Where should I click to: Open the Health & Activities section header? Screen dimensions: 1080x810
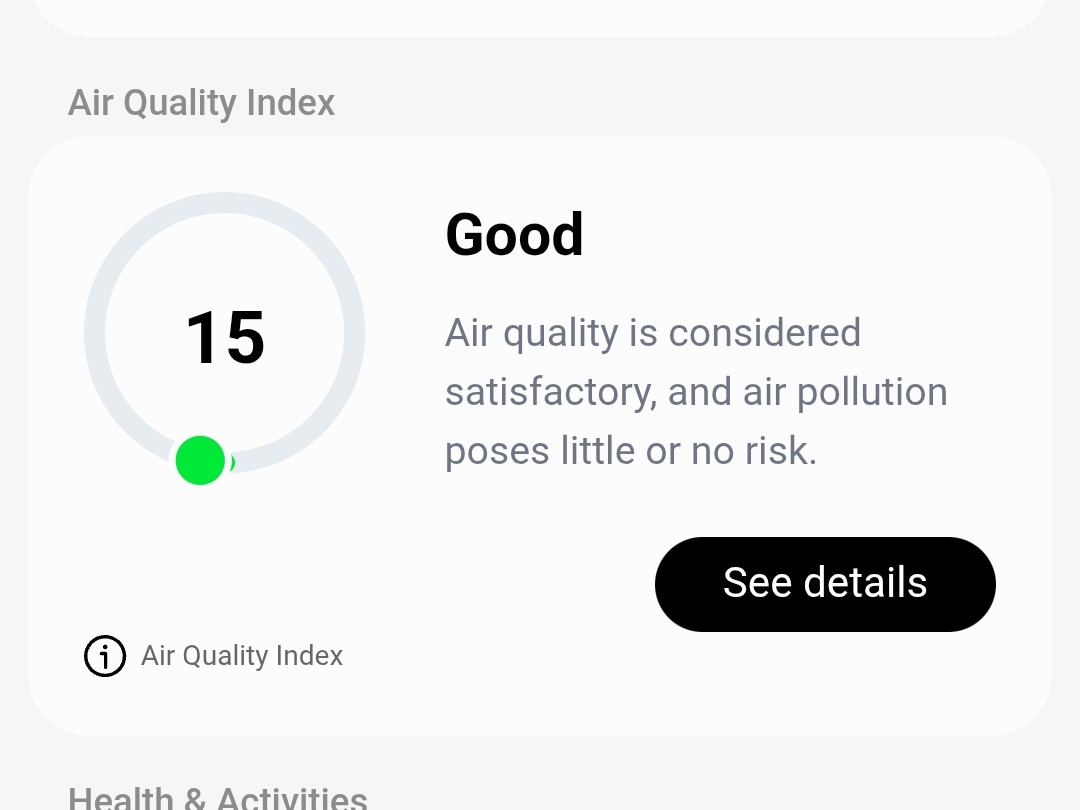coord(218,798)
